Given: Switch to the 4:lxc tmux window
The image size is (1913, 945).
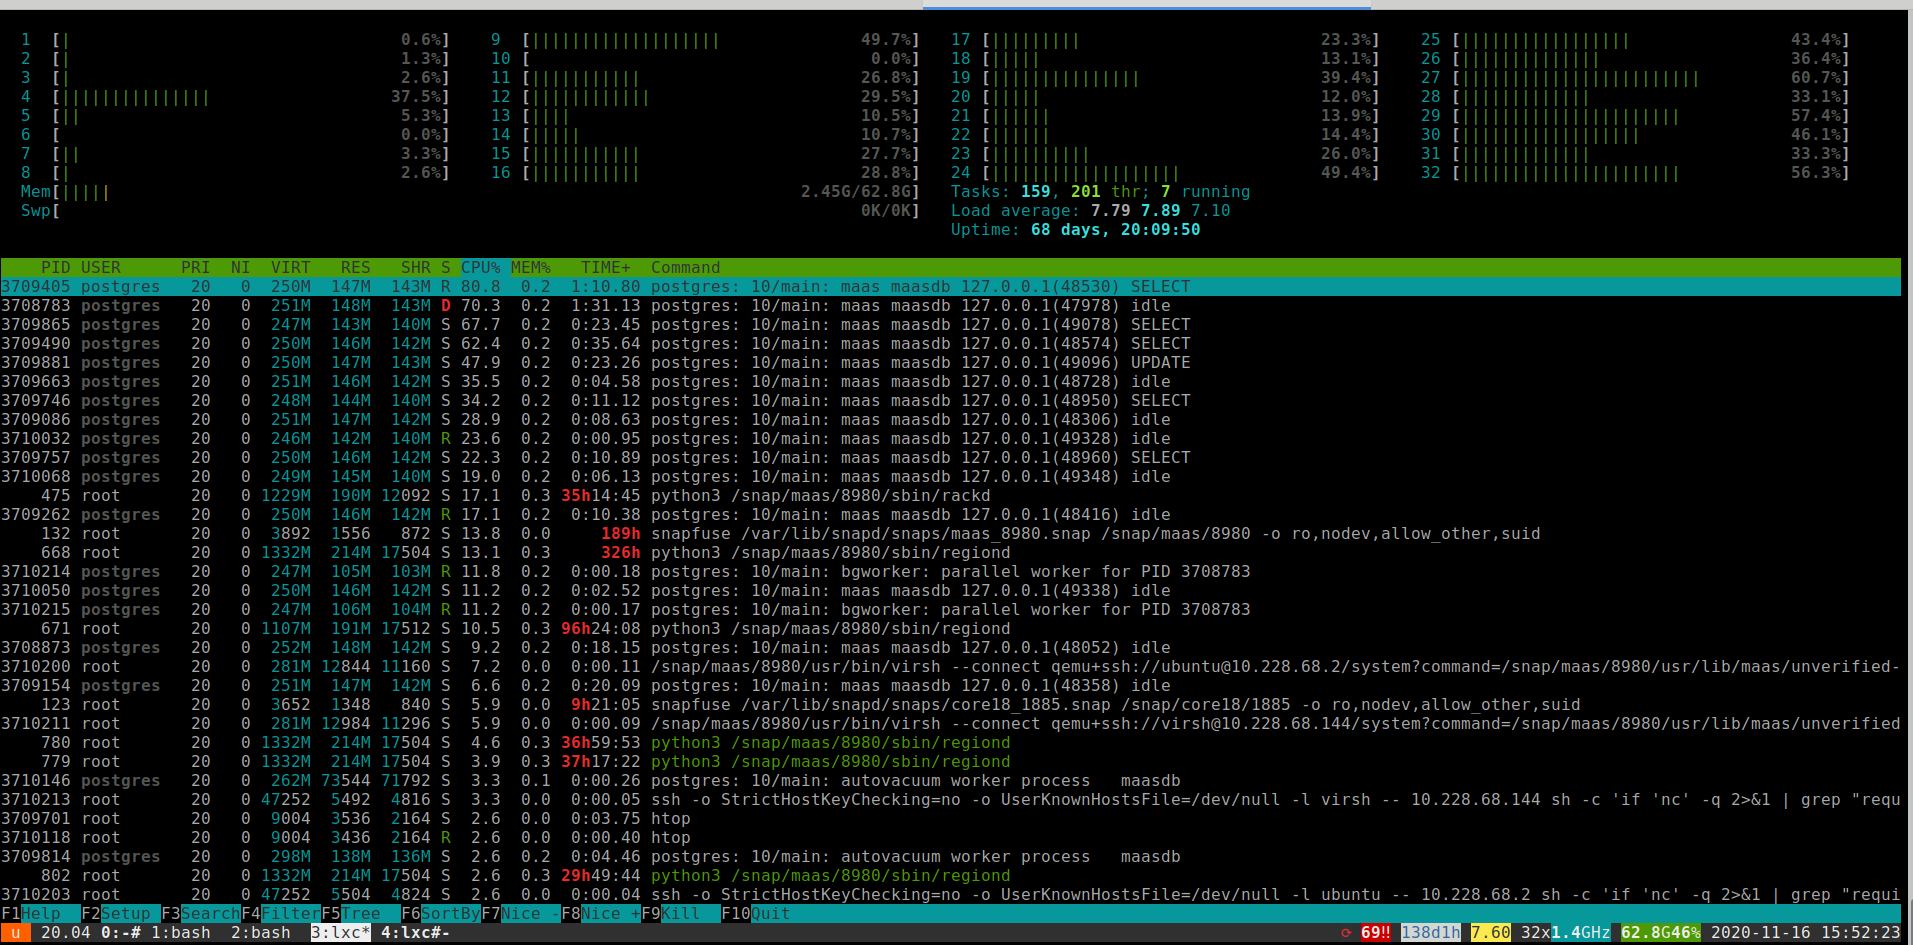Looking at the screenshot, I should click(x=414, y=933).
